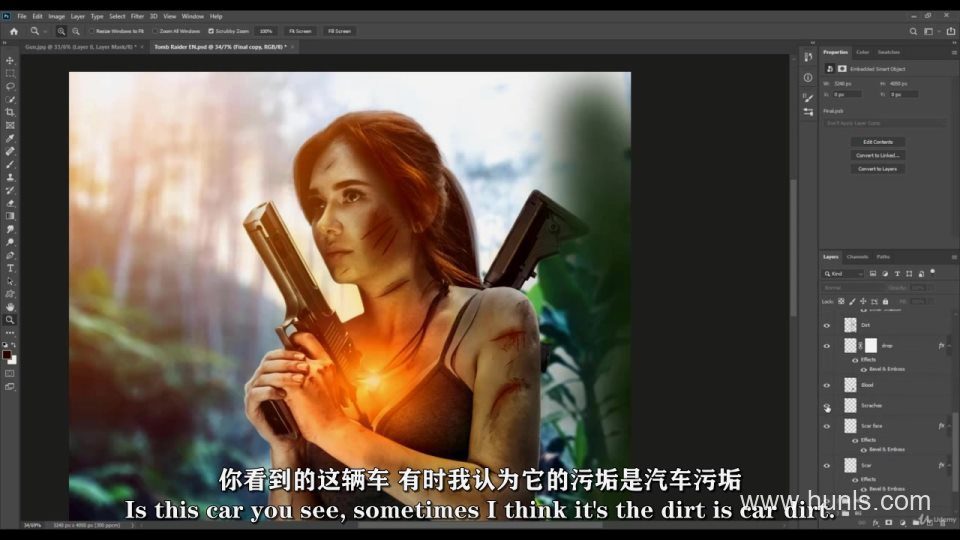Hide the Dirt layer
Image resolution: width=960 pixels, height=540 pixels.
[827, 326]
